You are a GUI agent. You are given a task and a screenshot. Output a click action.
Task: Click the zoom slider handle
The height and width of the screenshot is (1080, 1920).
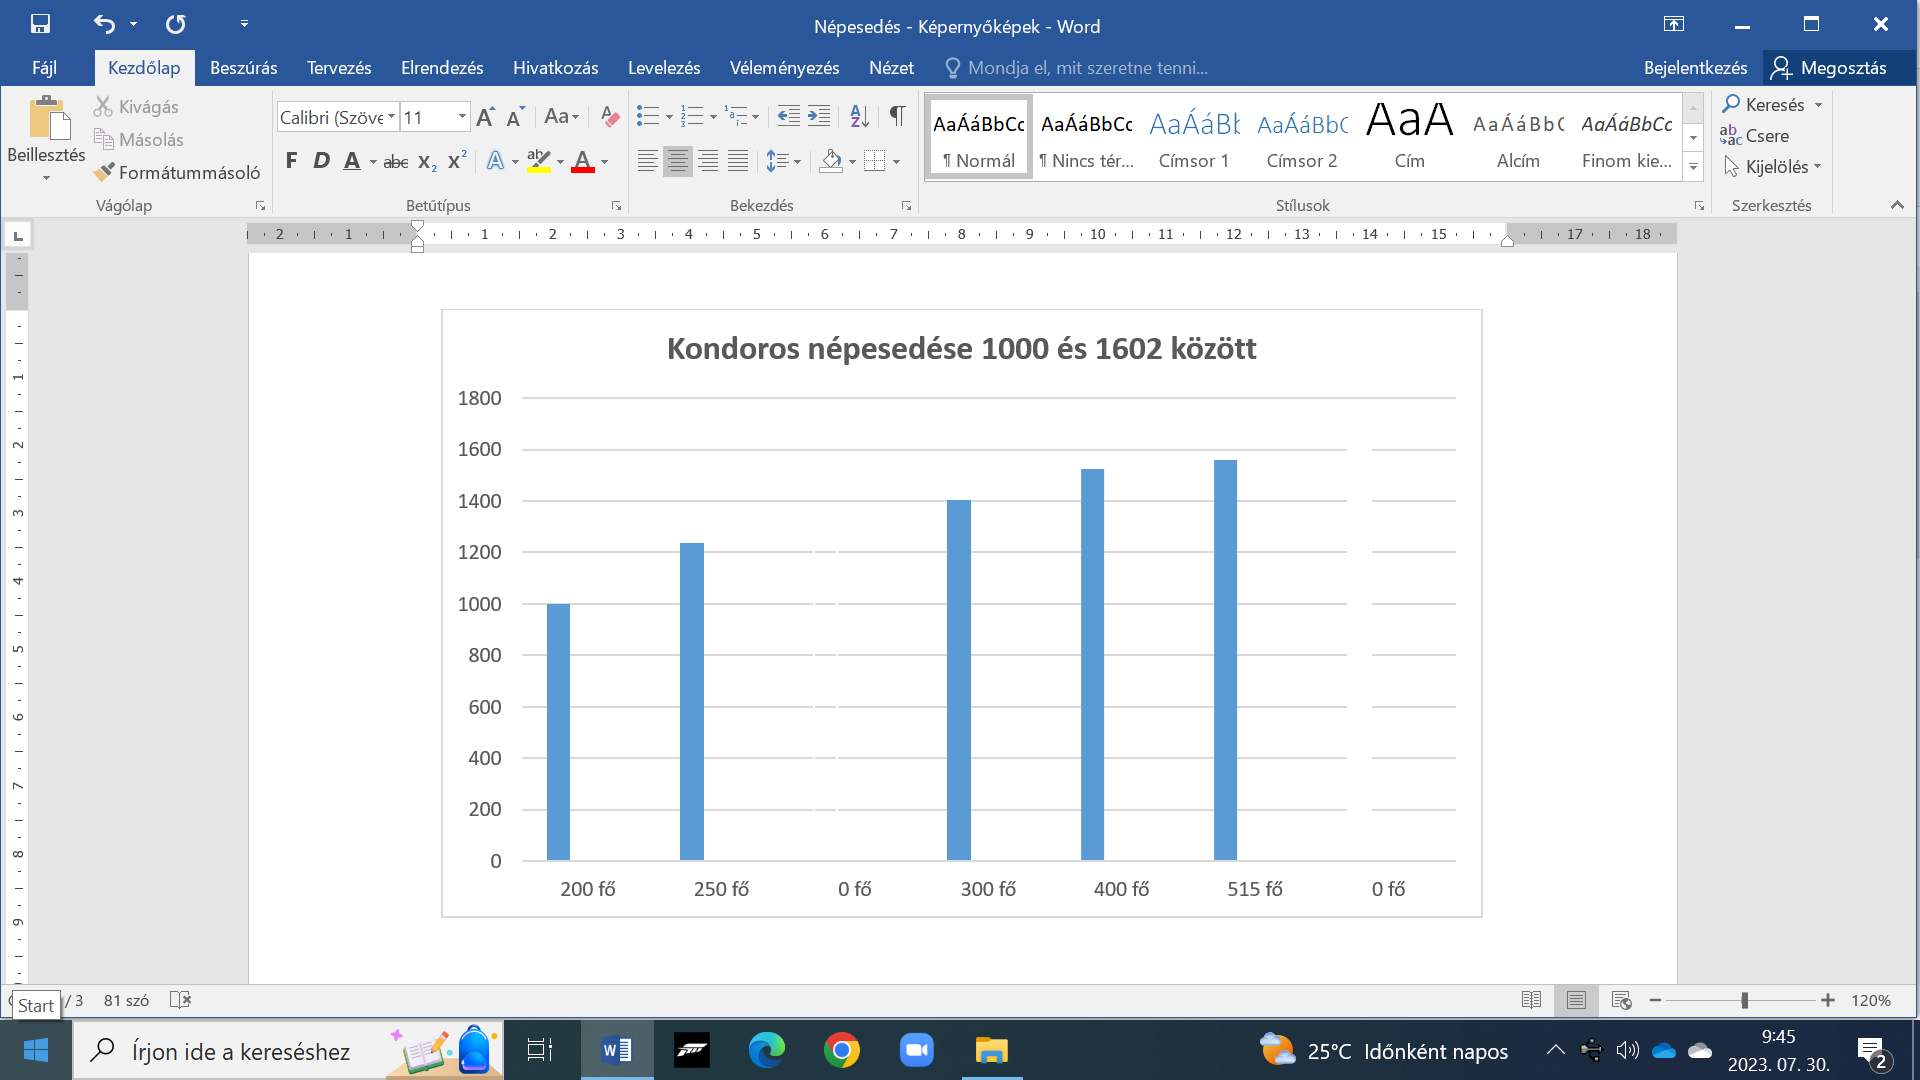1744,1000
